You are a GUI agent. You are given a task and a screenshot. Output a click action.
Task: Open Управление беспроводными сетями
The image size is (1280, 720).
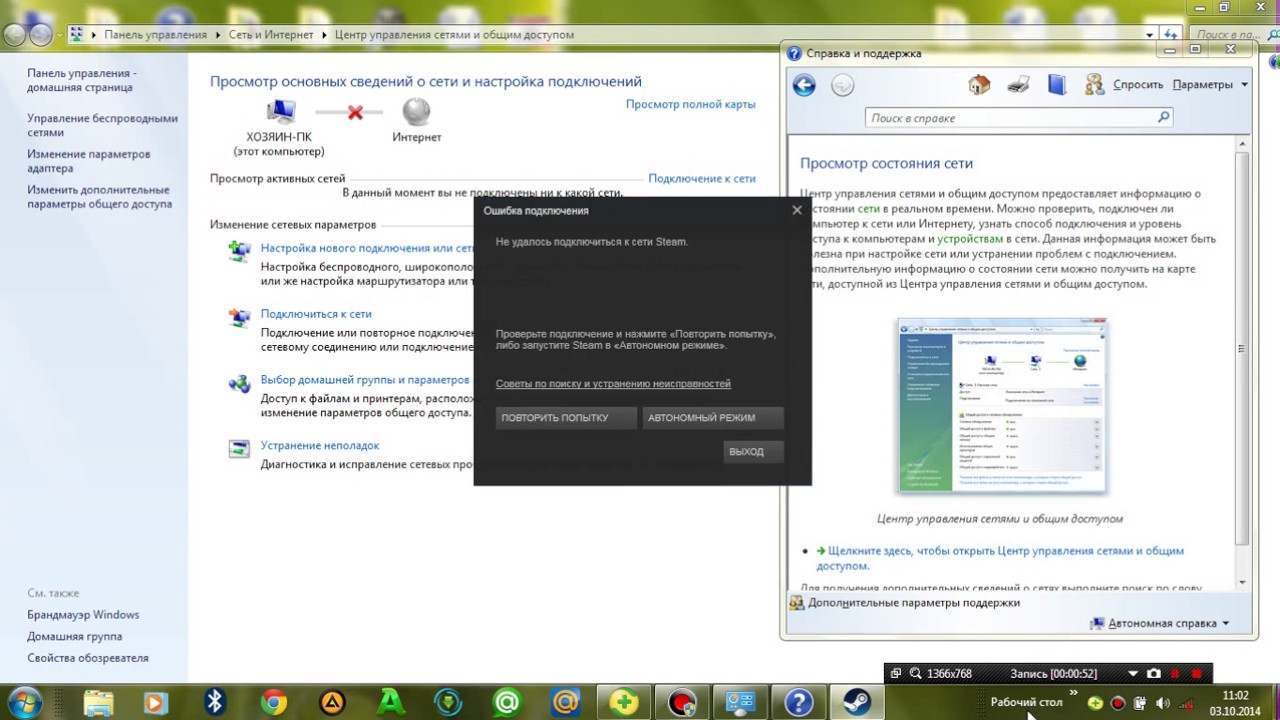(x=102, y=125)
